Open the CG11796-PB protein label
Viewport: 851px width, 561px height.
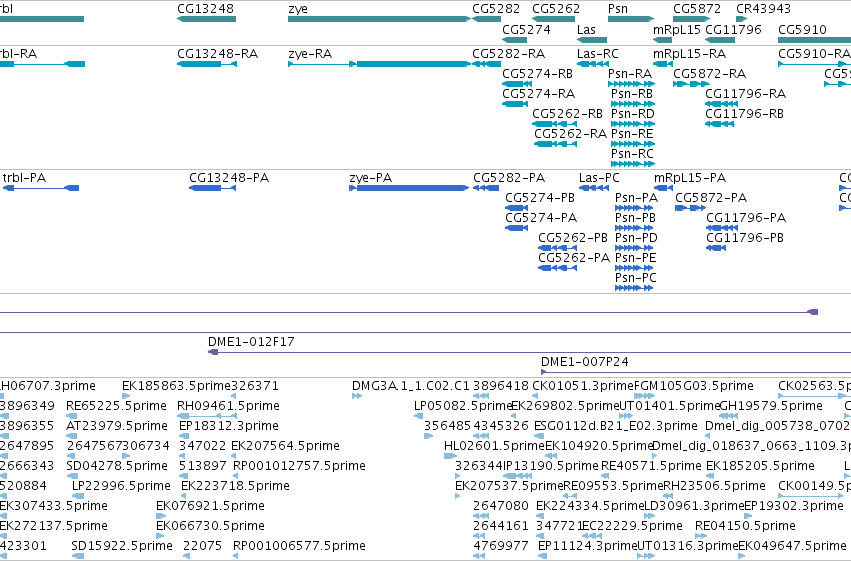click(x=745, y=238)
